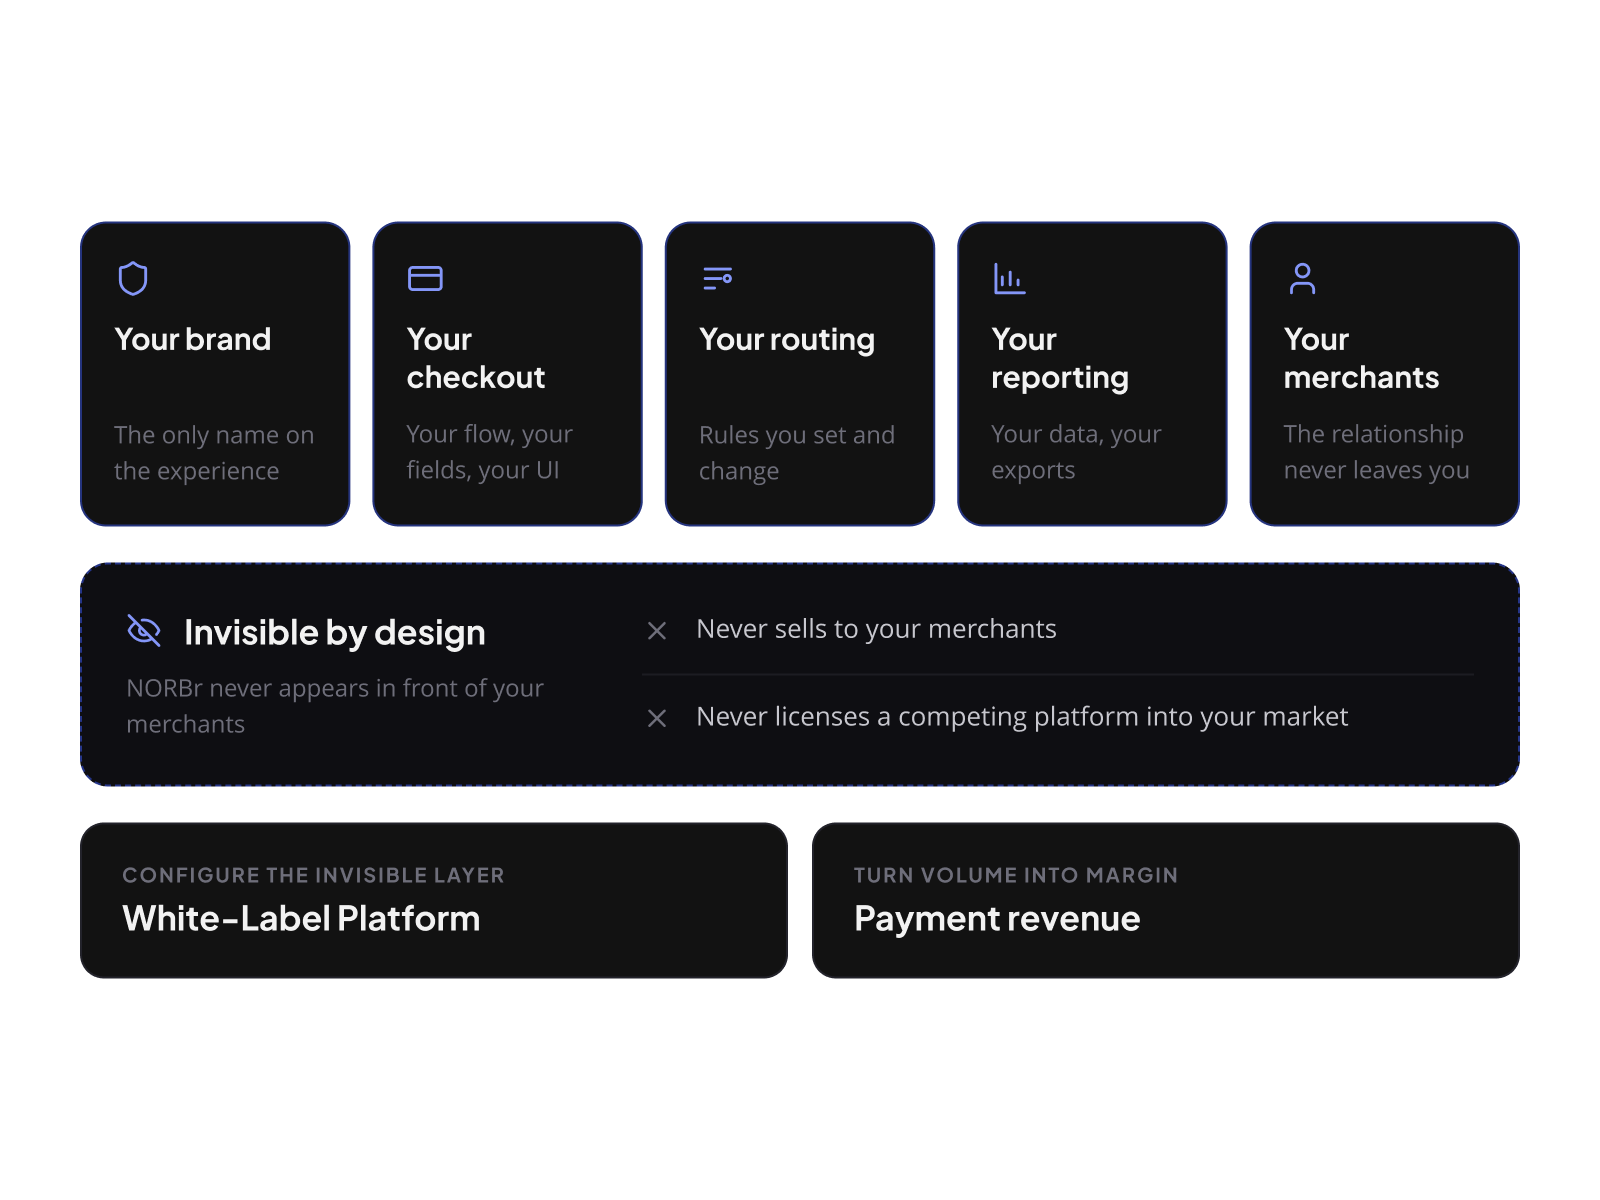Select the Your routing heading

[787, 341]
